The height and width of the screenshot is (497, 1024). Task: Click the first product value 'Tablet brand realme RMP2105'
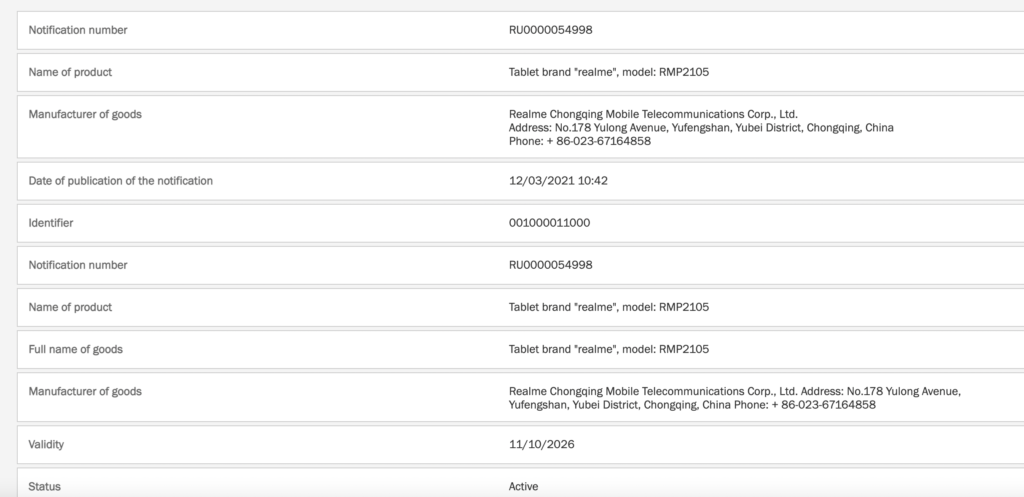[609, 72]
